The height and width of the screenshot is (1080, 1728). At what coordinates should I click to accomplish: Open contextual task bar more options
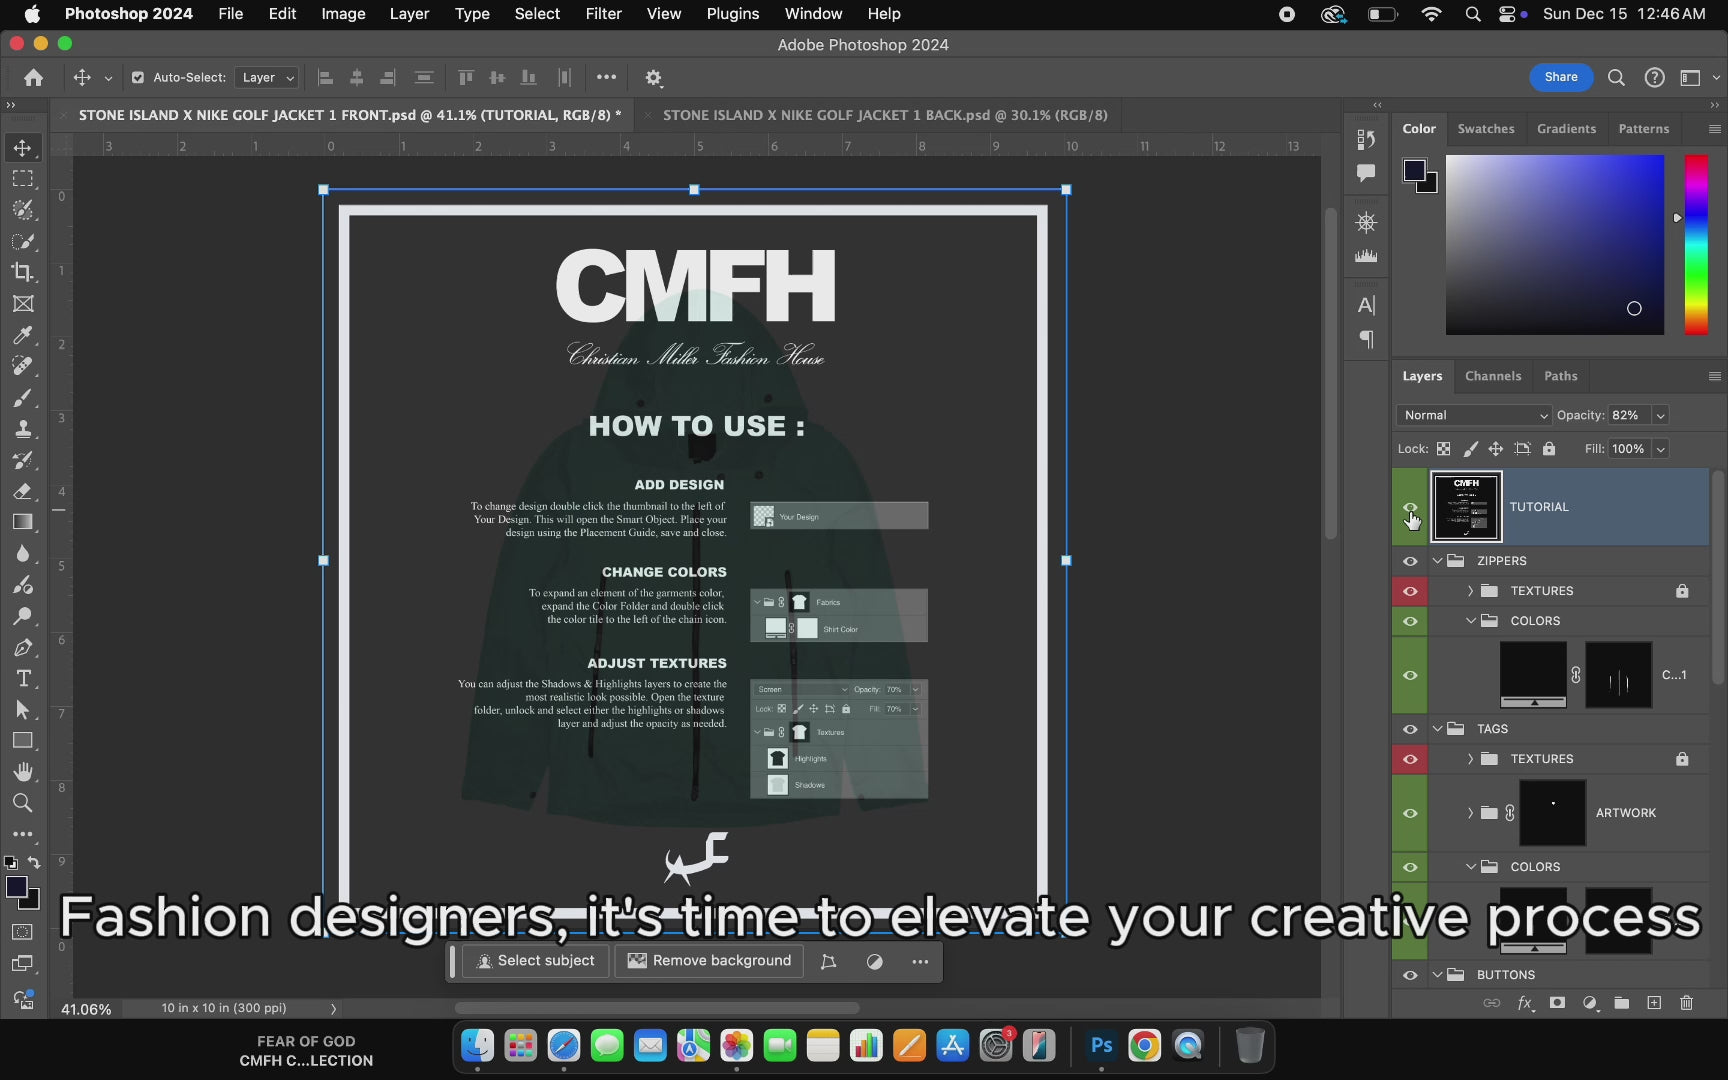point(920,962)
